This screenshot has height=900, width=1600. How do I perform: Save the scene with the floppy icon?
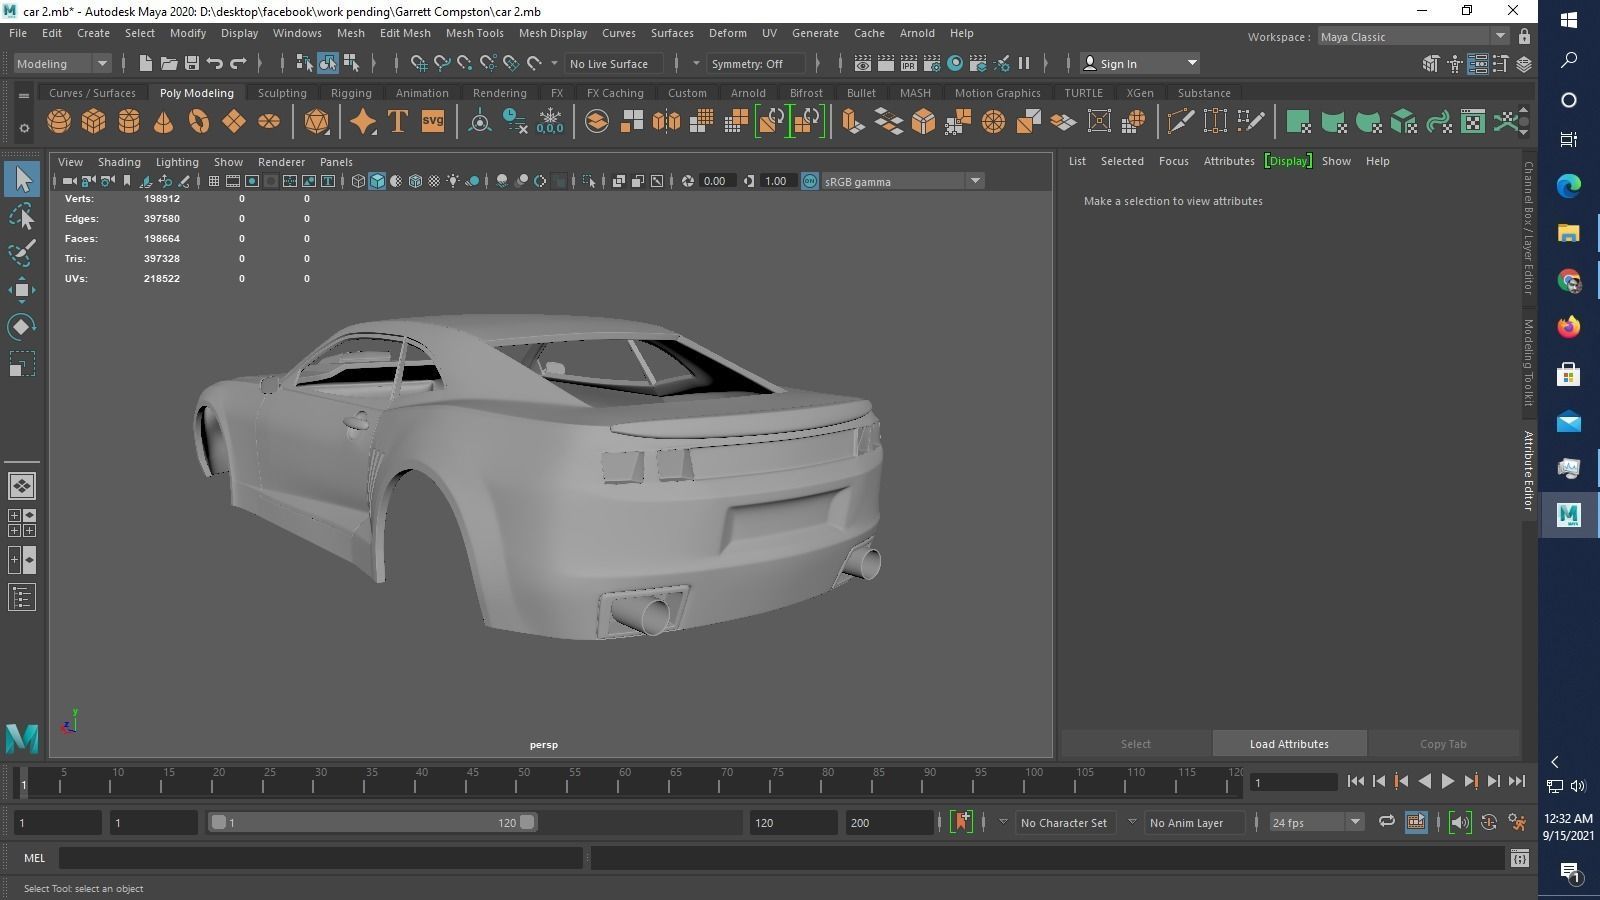tap(192, 63)
